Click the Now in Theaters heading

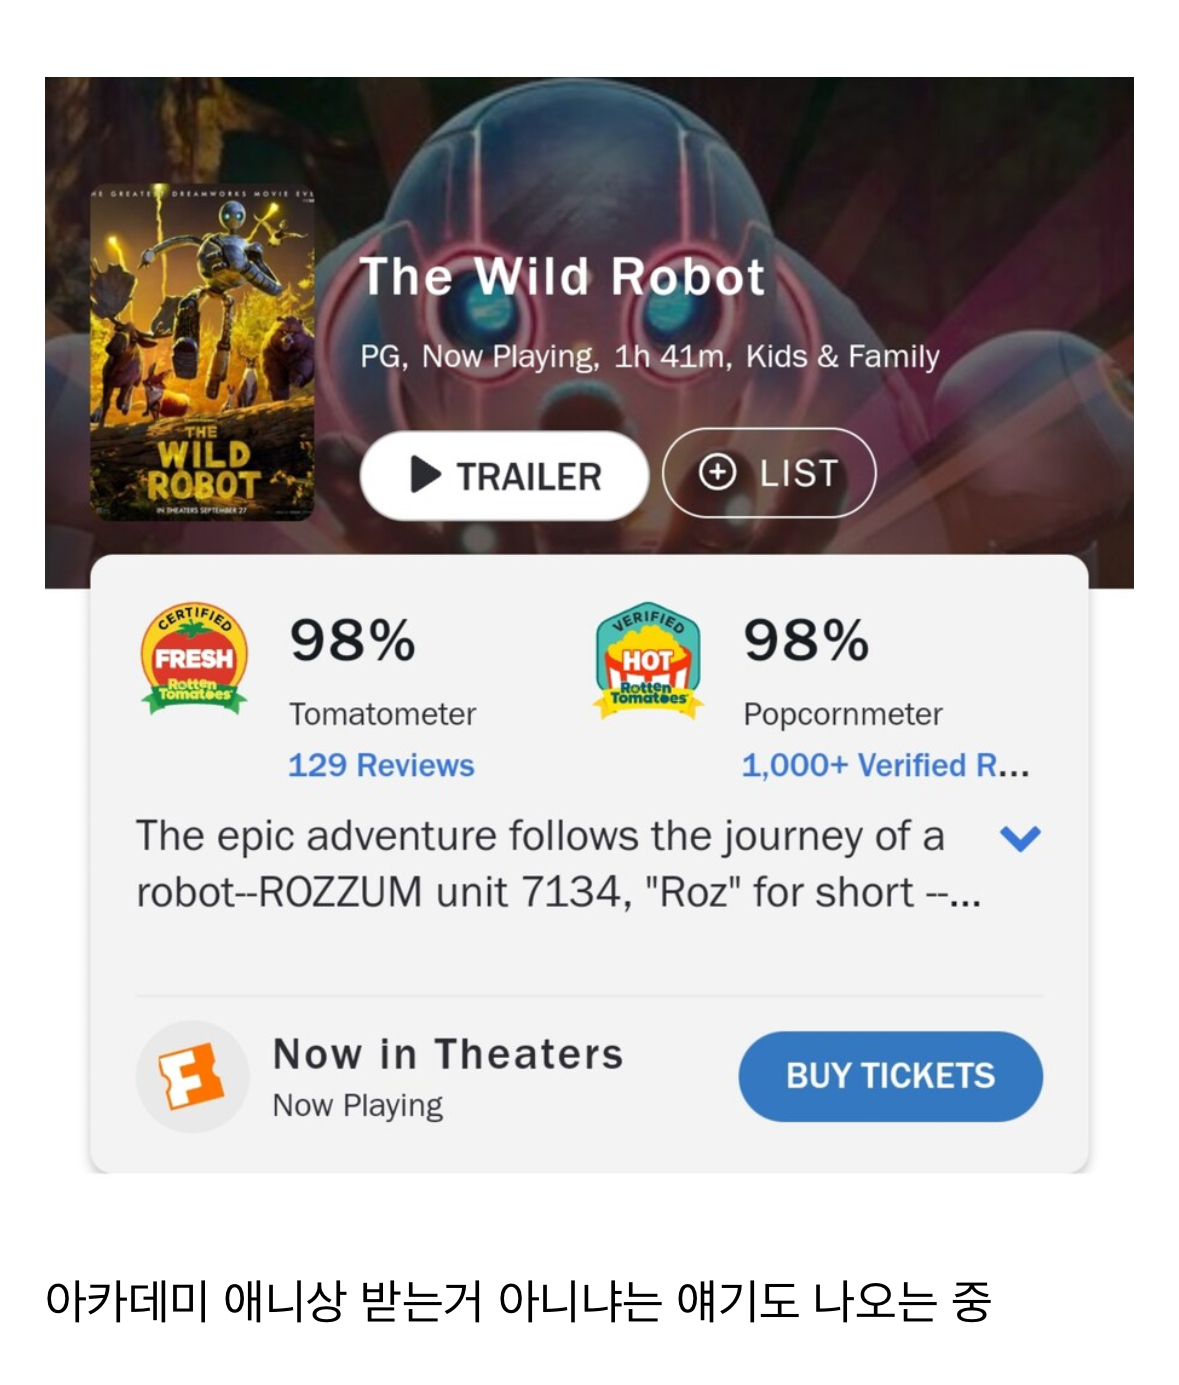pyautogui.click(x=448, y=1054)
